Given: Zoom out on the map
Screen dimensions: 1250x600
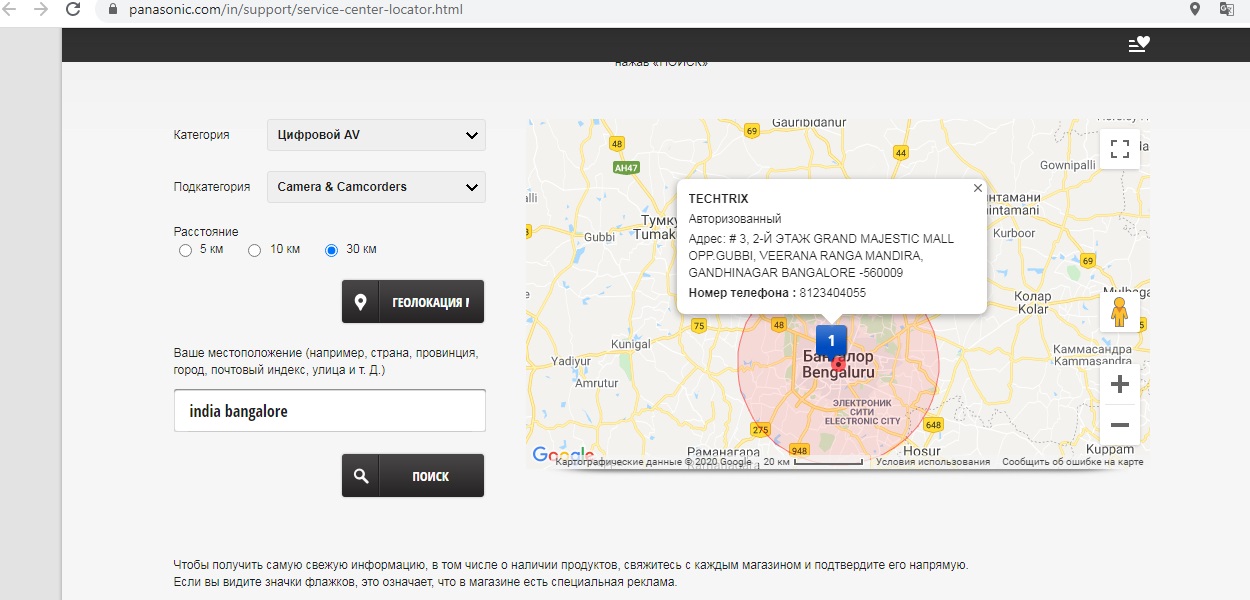Looking at the screenshot, I should pos(1120,425).
